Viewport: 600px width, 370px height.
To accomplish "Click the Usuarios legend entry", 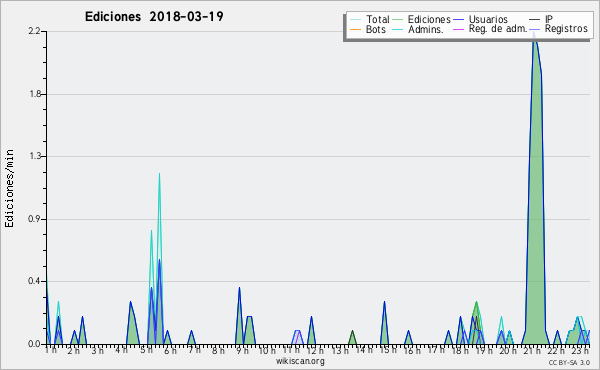I will (481, 19).
